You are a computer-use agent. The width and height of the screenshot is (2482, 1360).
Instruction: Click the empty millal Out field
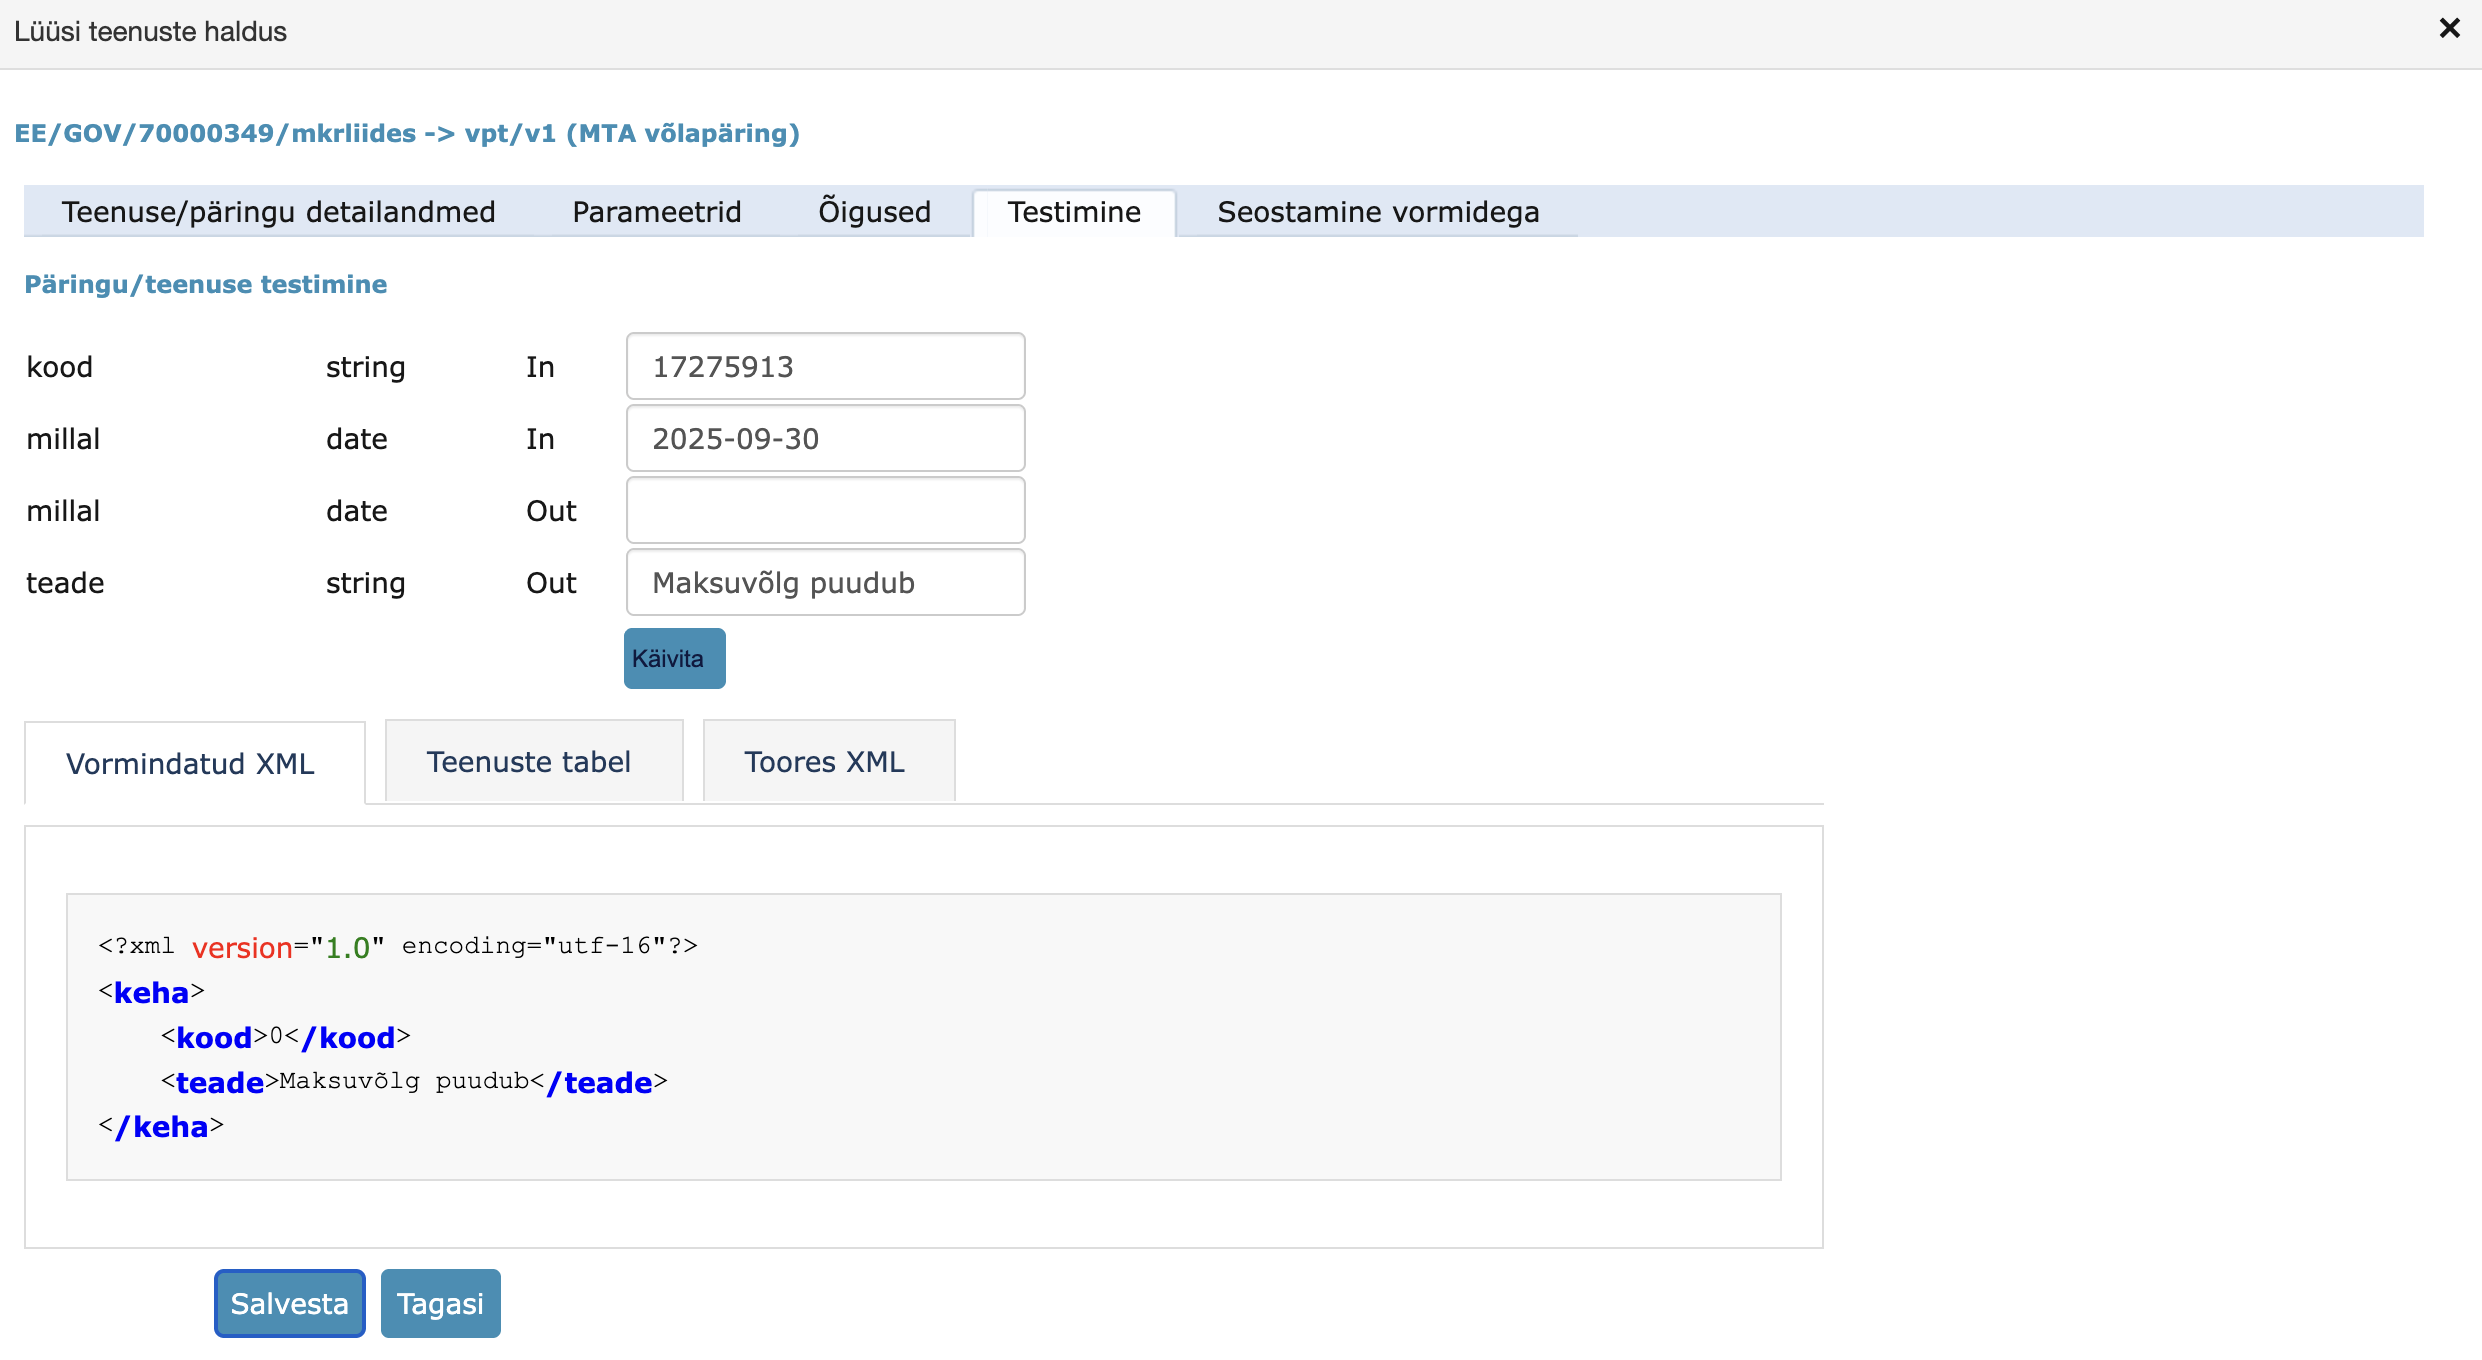coord(825,511)
